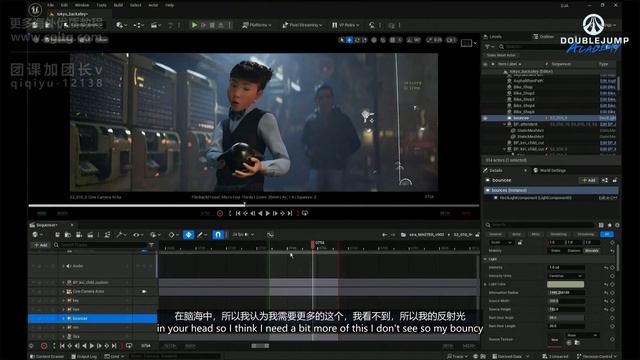Collapse the Light section in Details
Screen dimensions: 640x360
[x=485, y=259]
